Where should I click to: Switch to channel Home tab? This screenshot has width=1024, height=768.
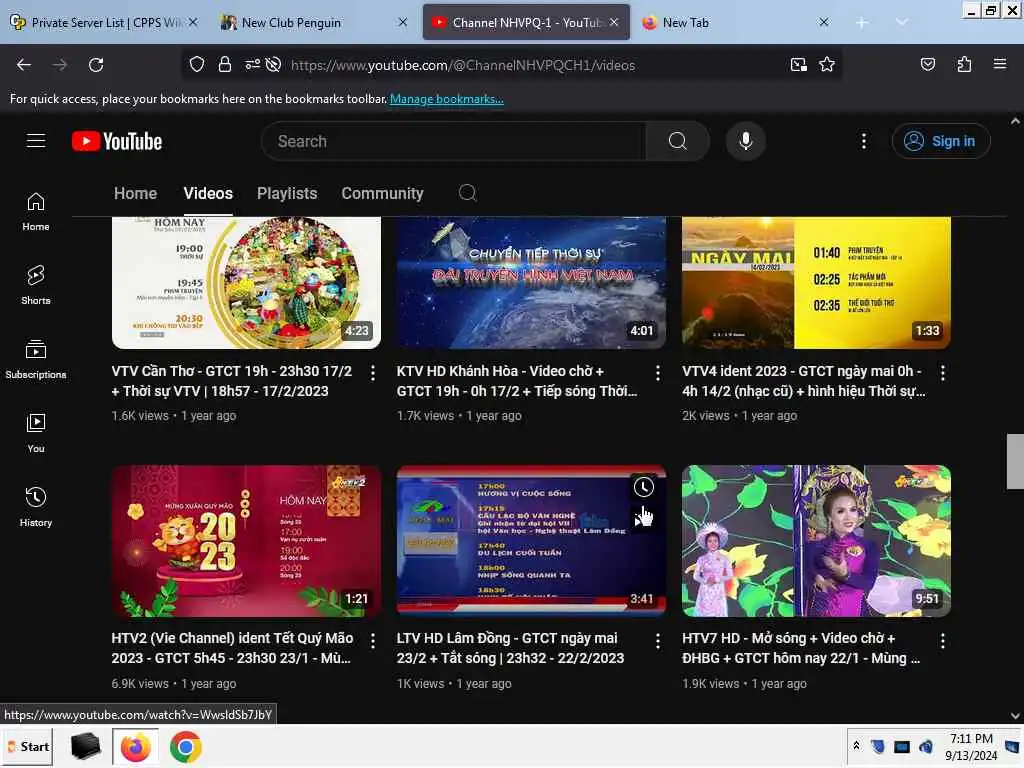pyautogui.click(x=135, y=193)
